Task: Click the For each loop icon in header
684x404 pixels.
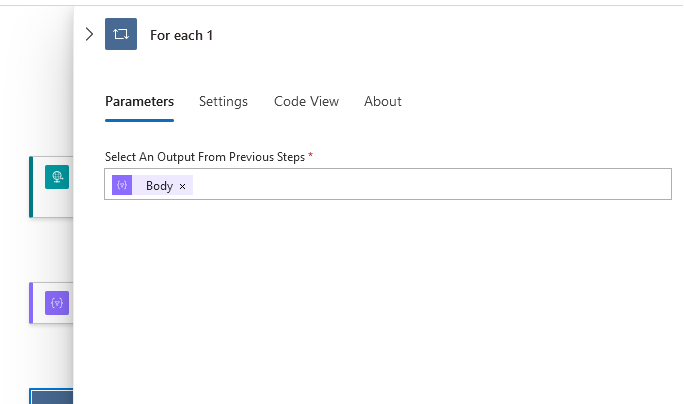Action: [121, 34]
